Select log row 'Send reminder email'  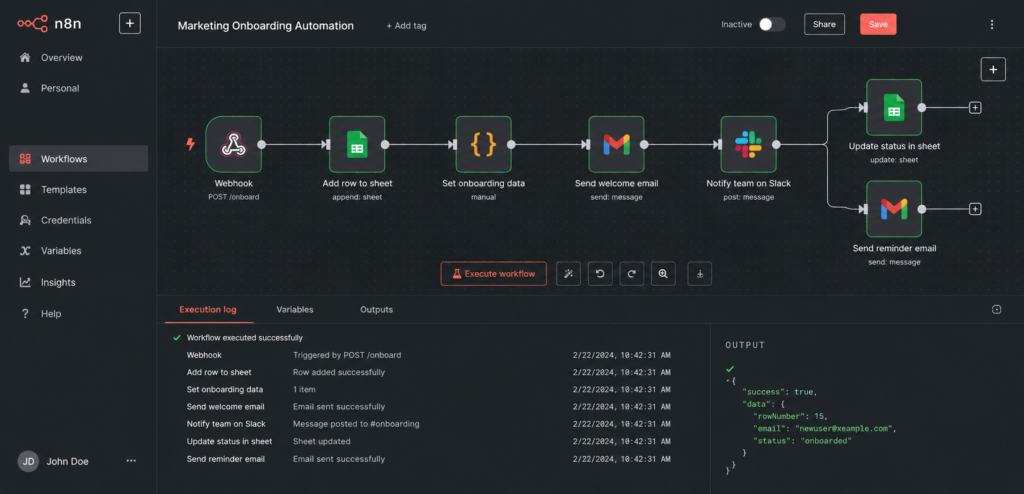point(428,459)
